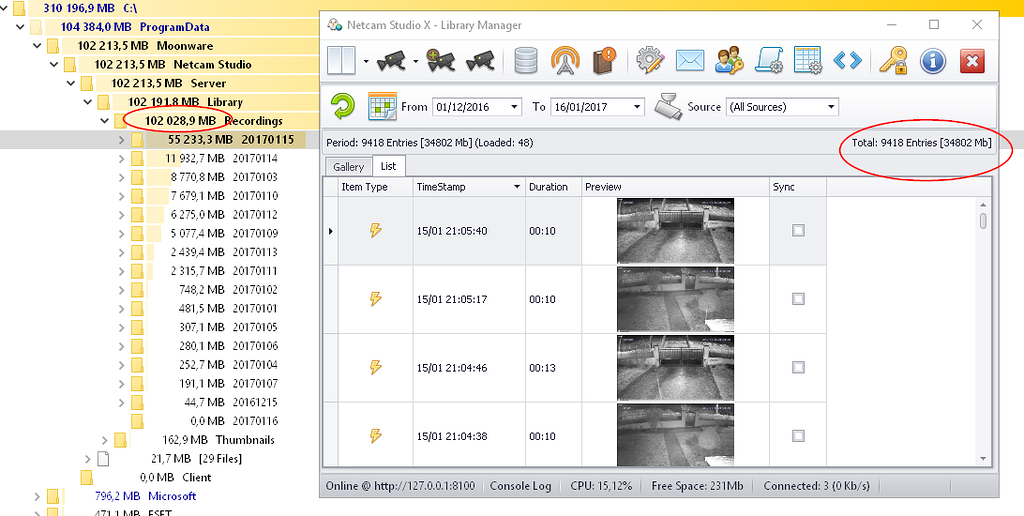Click the broadcast antenna icon
This screenshot has width=1024, height=516.
565,61
